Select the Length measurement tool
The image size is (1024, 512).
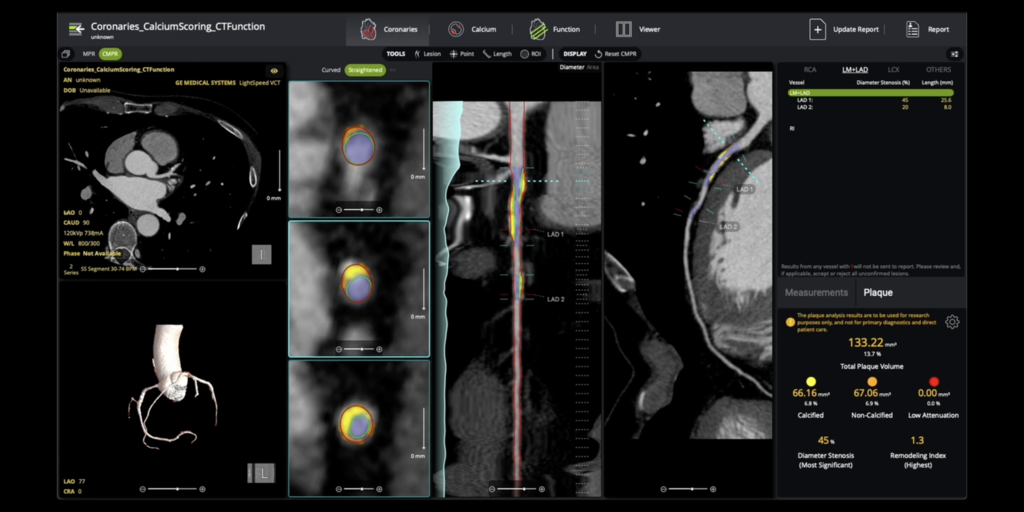click(x=497, y=54)
